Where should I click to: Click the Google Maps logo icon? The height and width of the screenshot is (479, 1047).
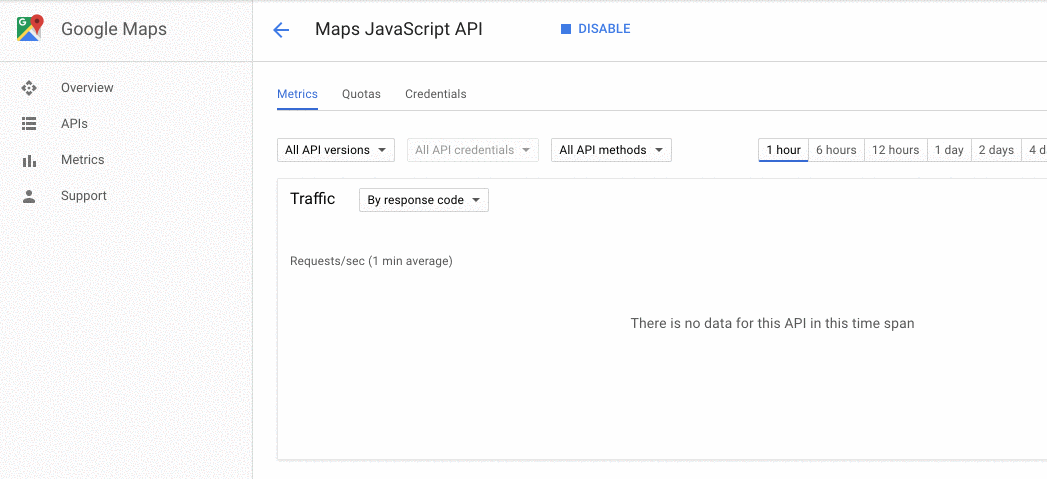[29, 29]
